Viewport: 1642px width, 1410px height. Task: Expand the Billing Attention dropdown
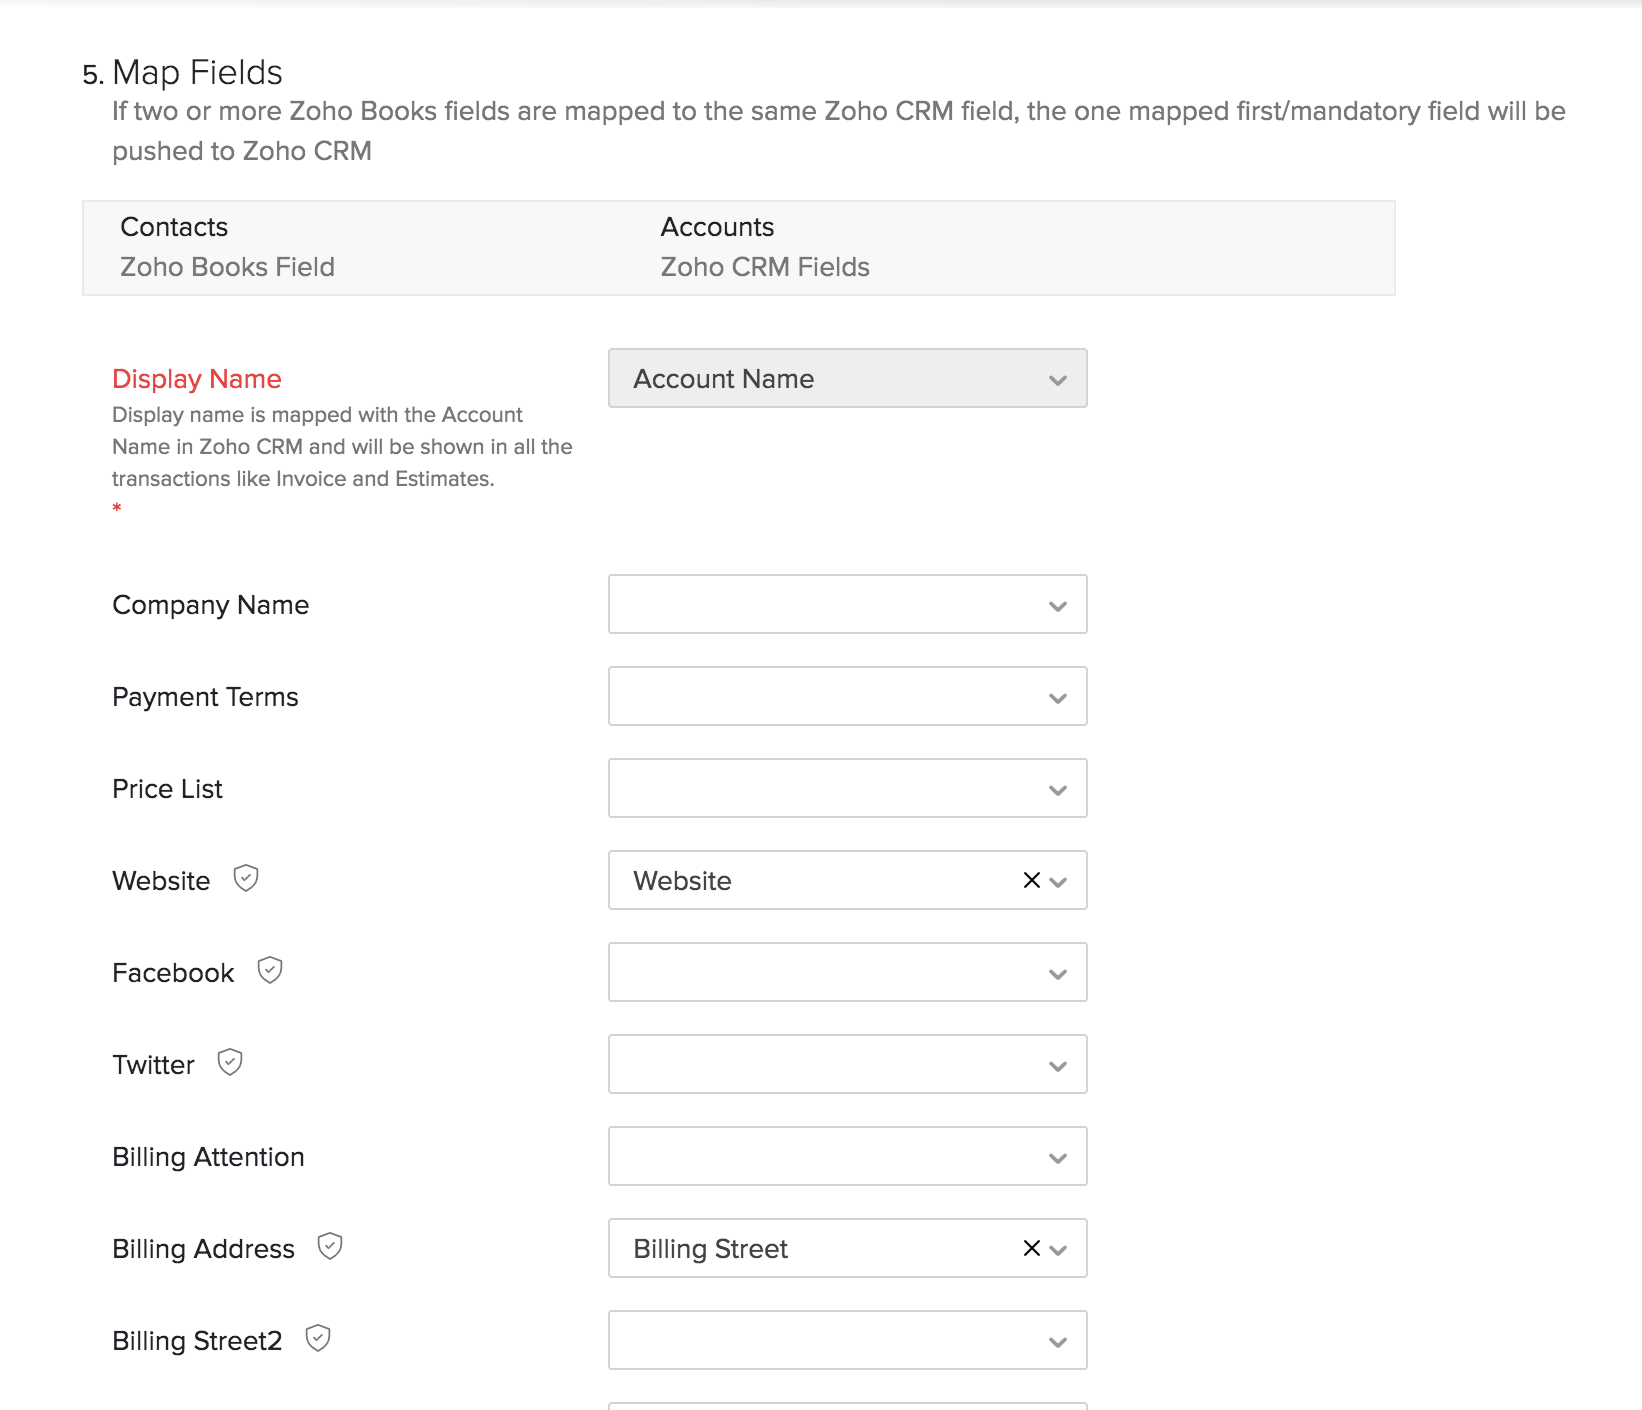pos(847,1156)
